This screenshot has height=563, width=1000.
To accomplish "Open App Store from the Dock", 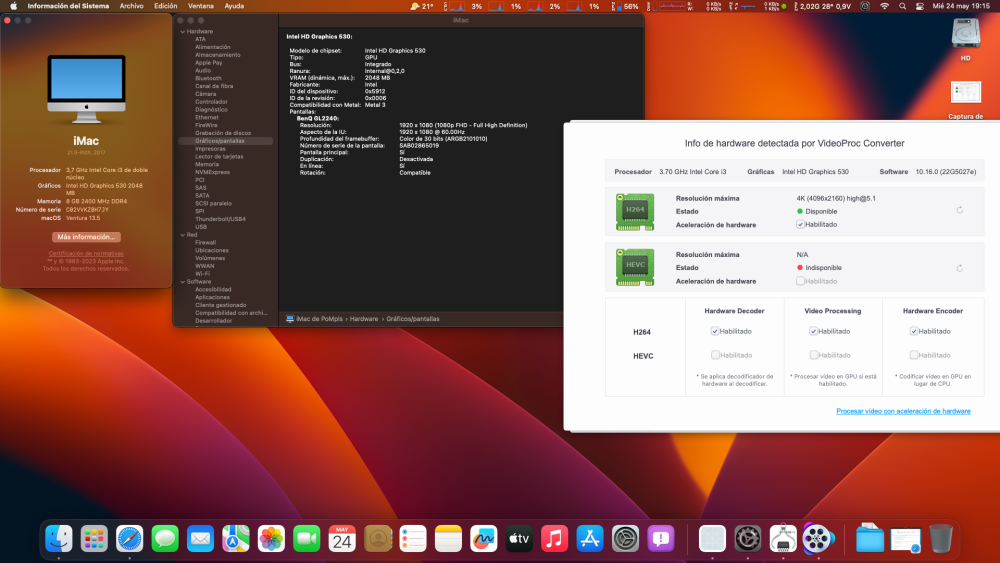I will coord(590,539).
